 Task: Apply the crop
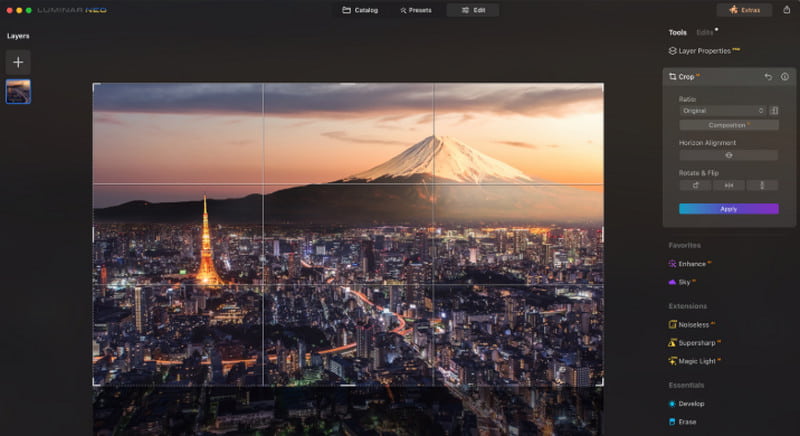coord(729,209)
